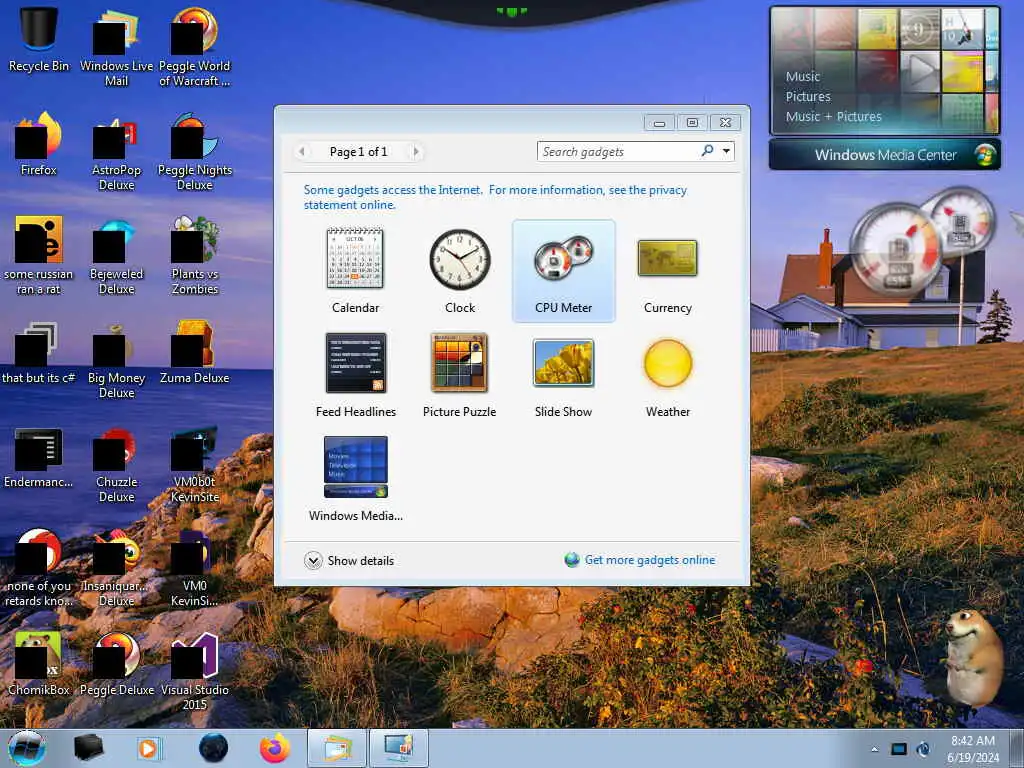Image resolution: width=1024 pixels, height=768 pixels.
Task: Pick the Picture Puzzle gadget
Action: (x=459, y=375)
